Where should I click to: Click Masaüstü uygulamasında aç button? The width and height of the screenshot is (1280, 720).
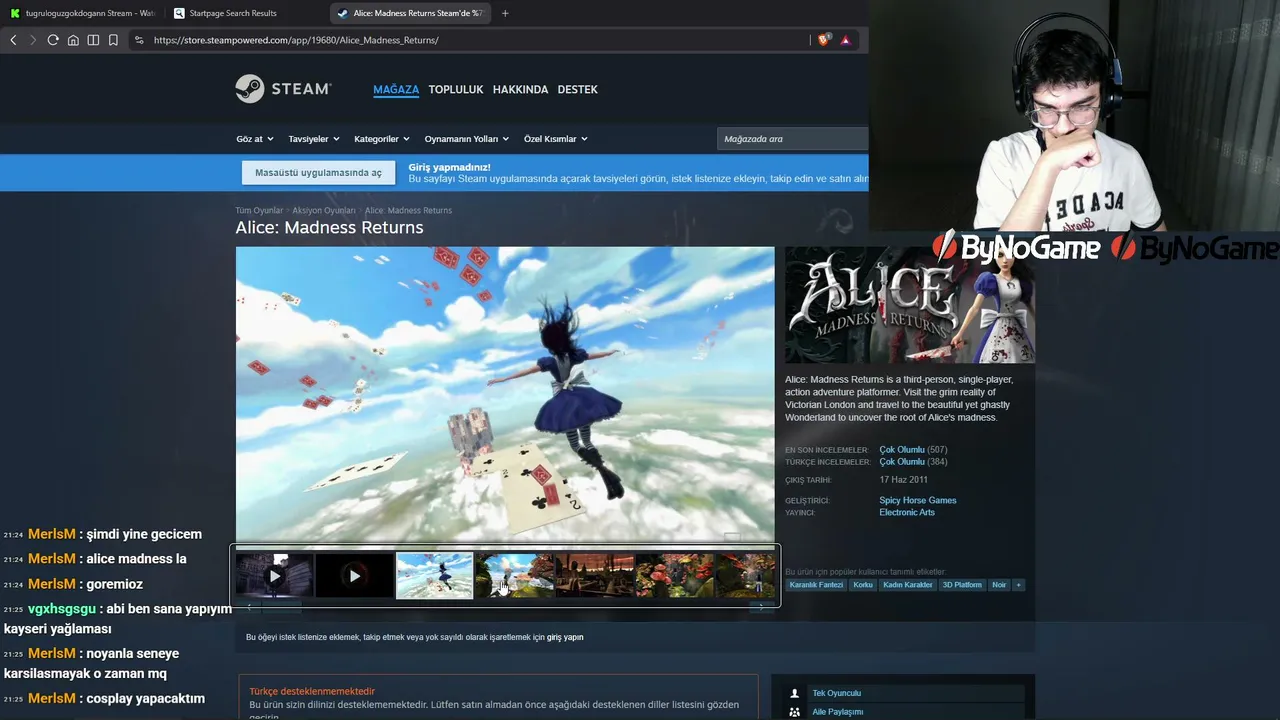[318, 173]
